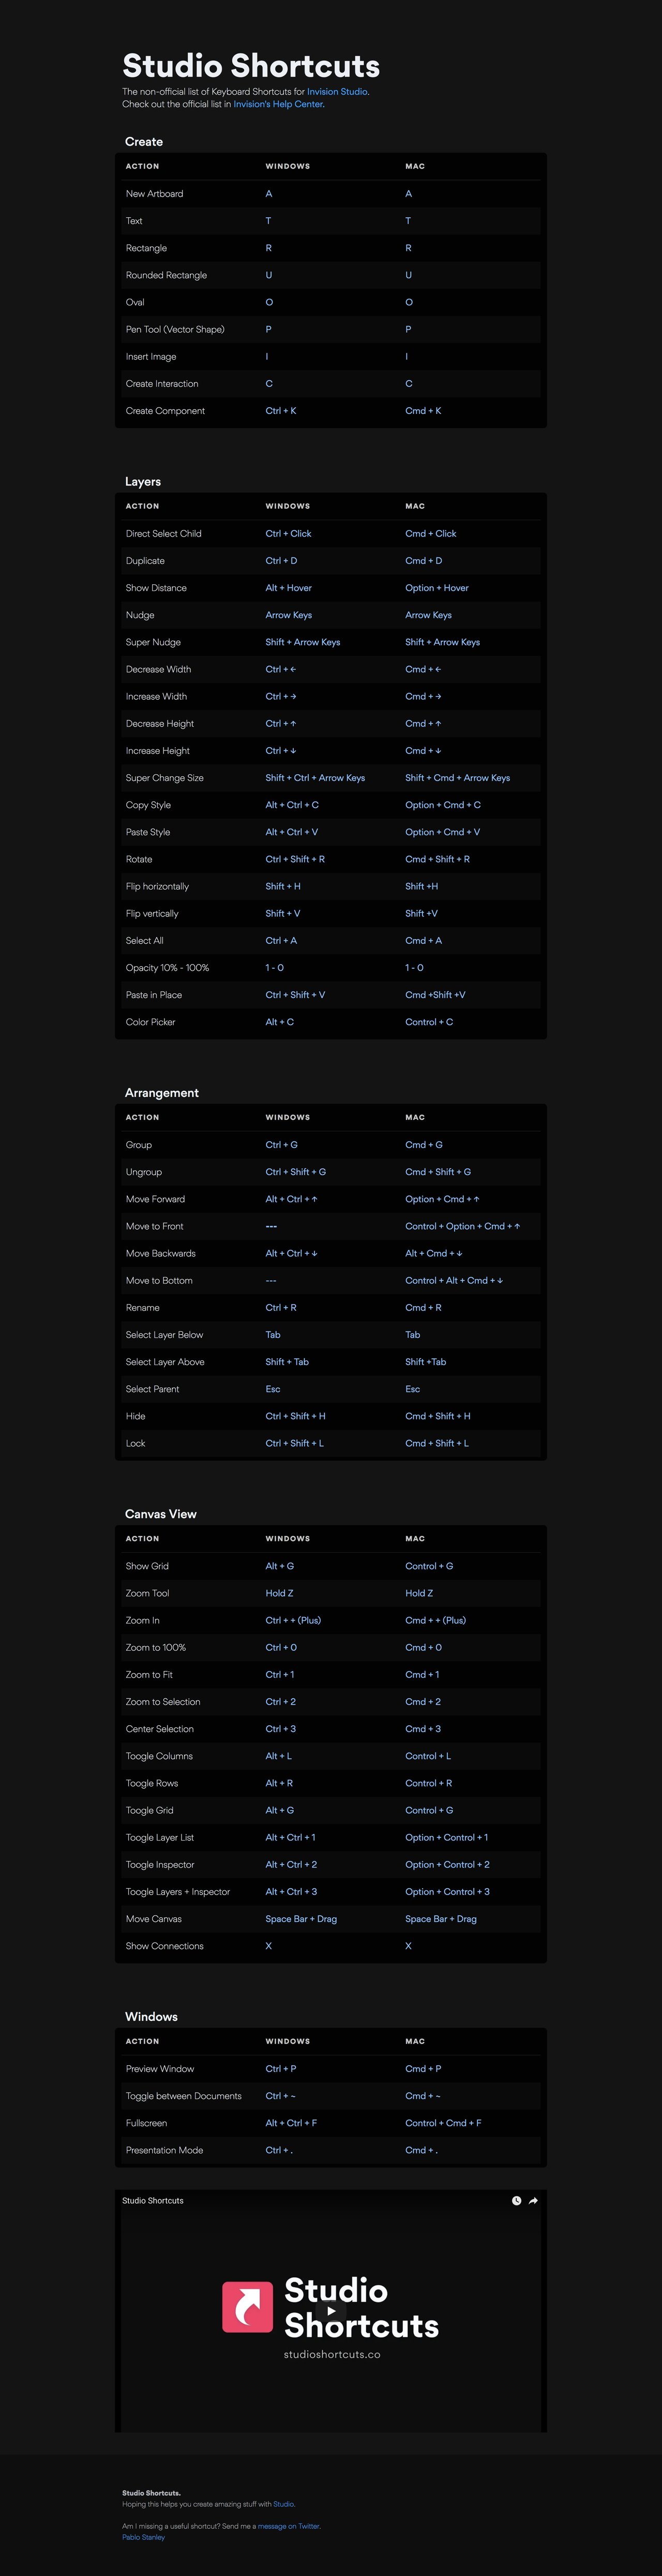Click the 'Windows' section heading
Viewport: 662px width, 2576px height.
point(151,2017)
